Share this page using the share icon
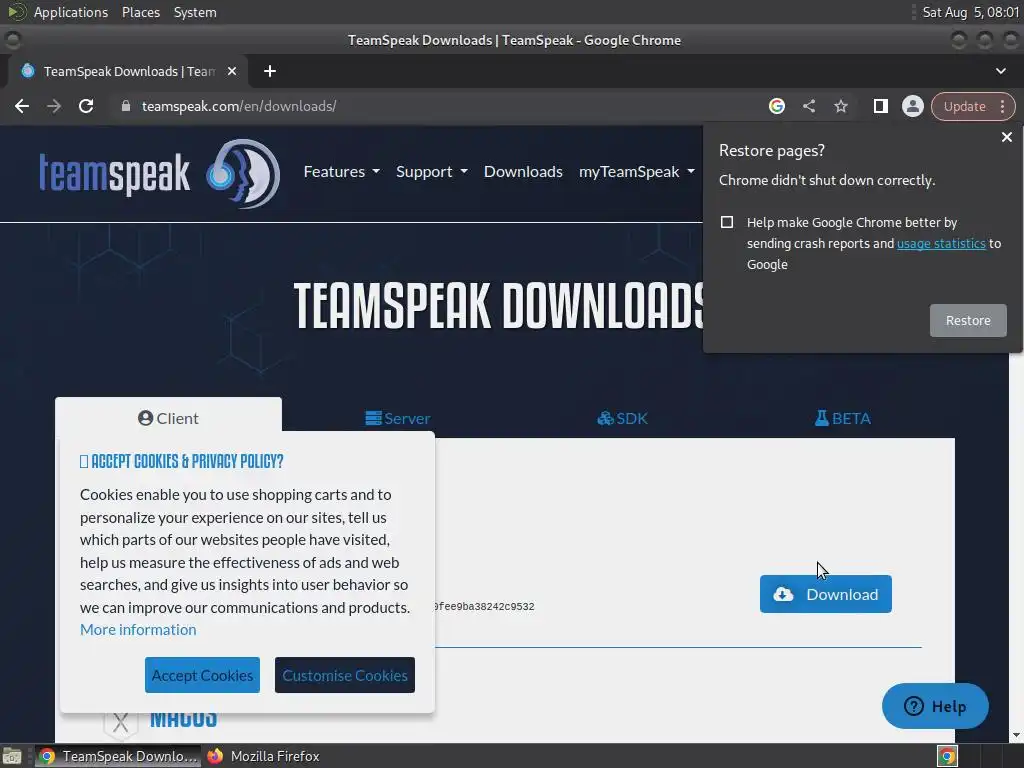The width and height of the screenshot is (1024, 768). [x=809, y=106]
